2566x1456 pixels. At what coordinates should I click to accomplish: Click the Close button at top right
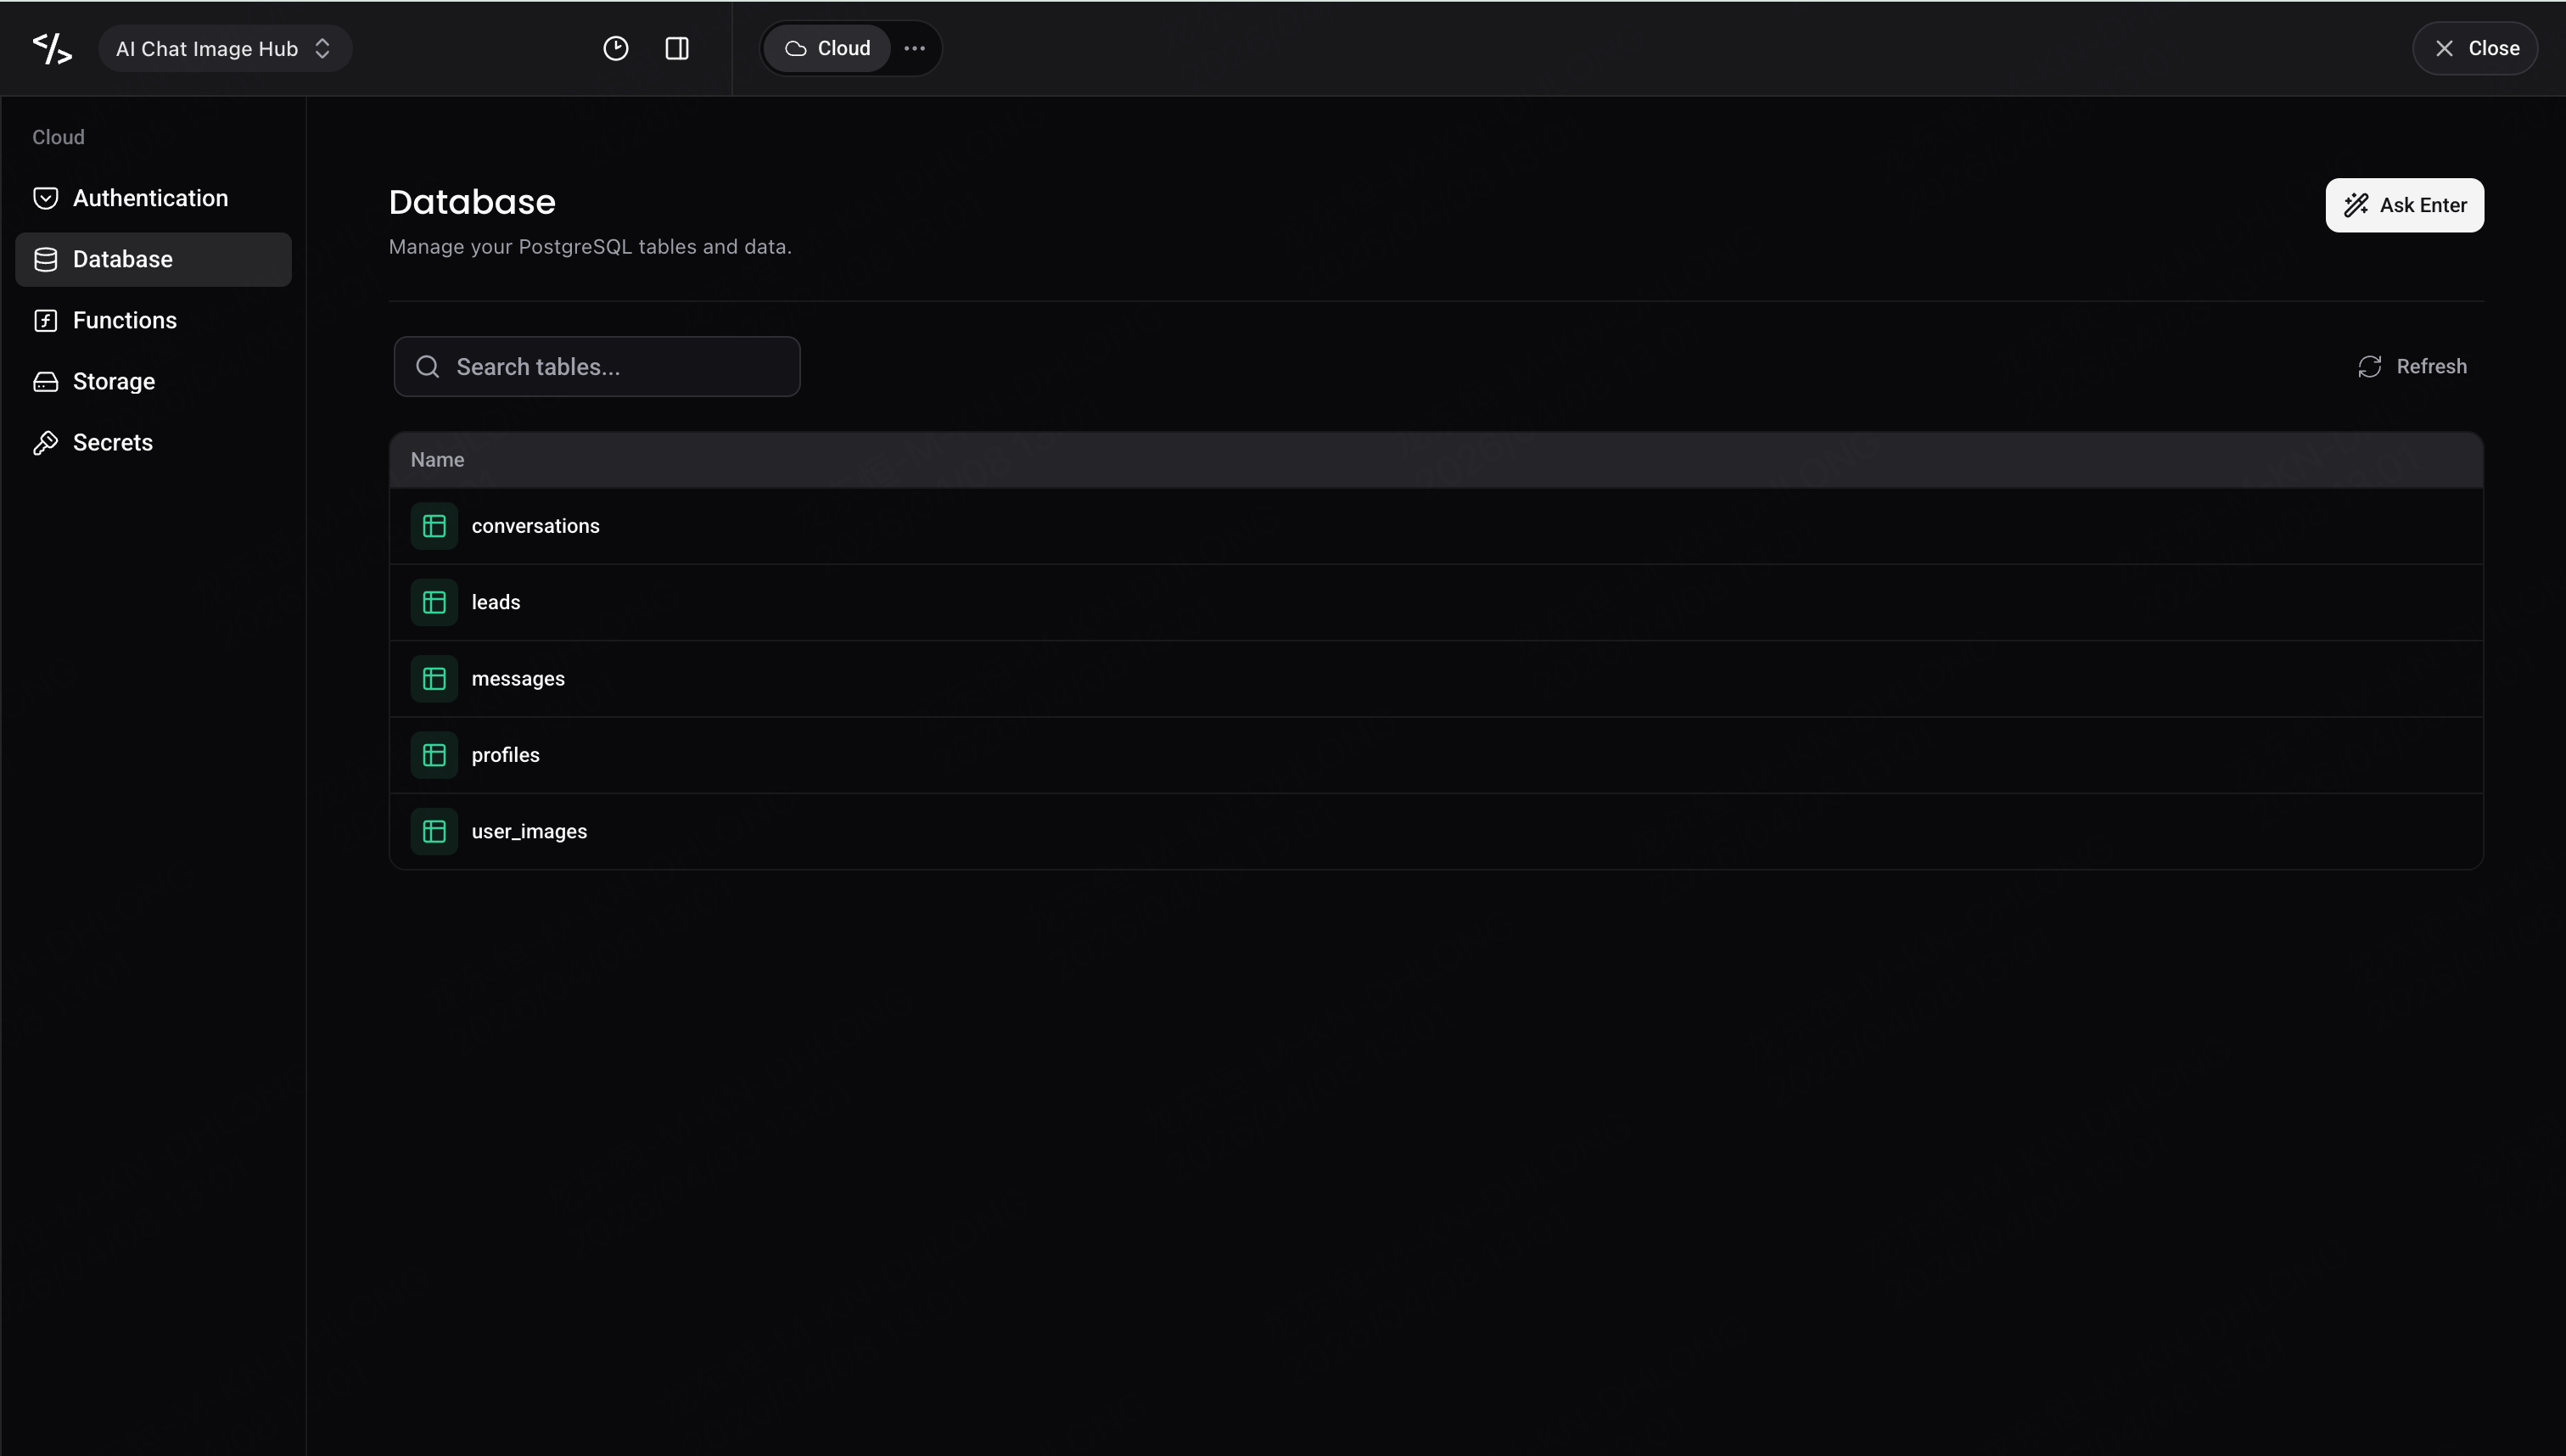point(2475,48)
